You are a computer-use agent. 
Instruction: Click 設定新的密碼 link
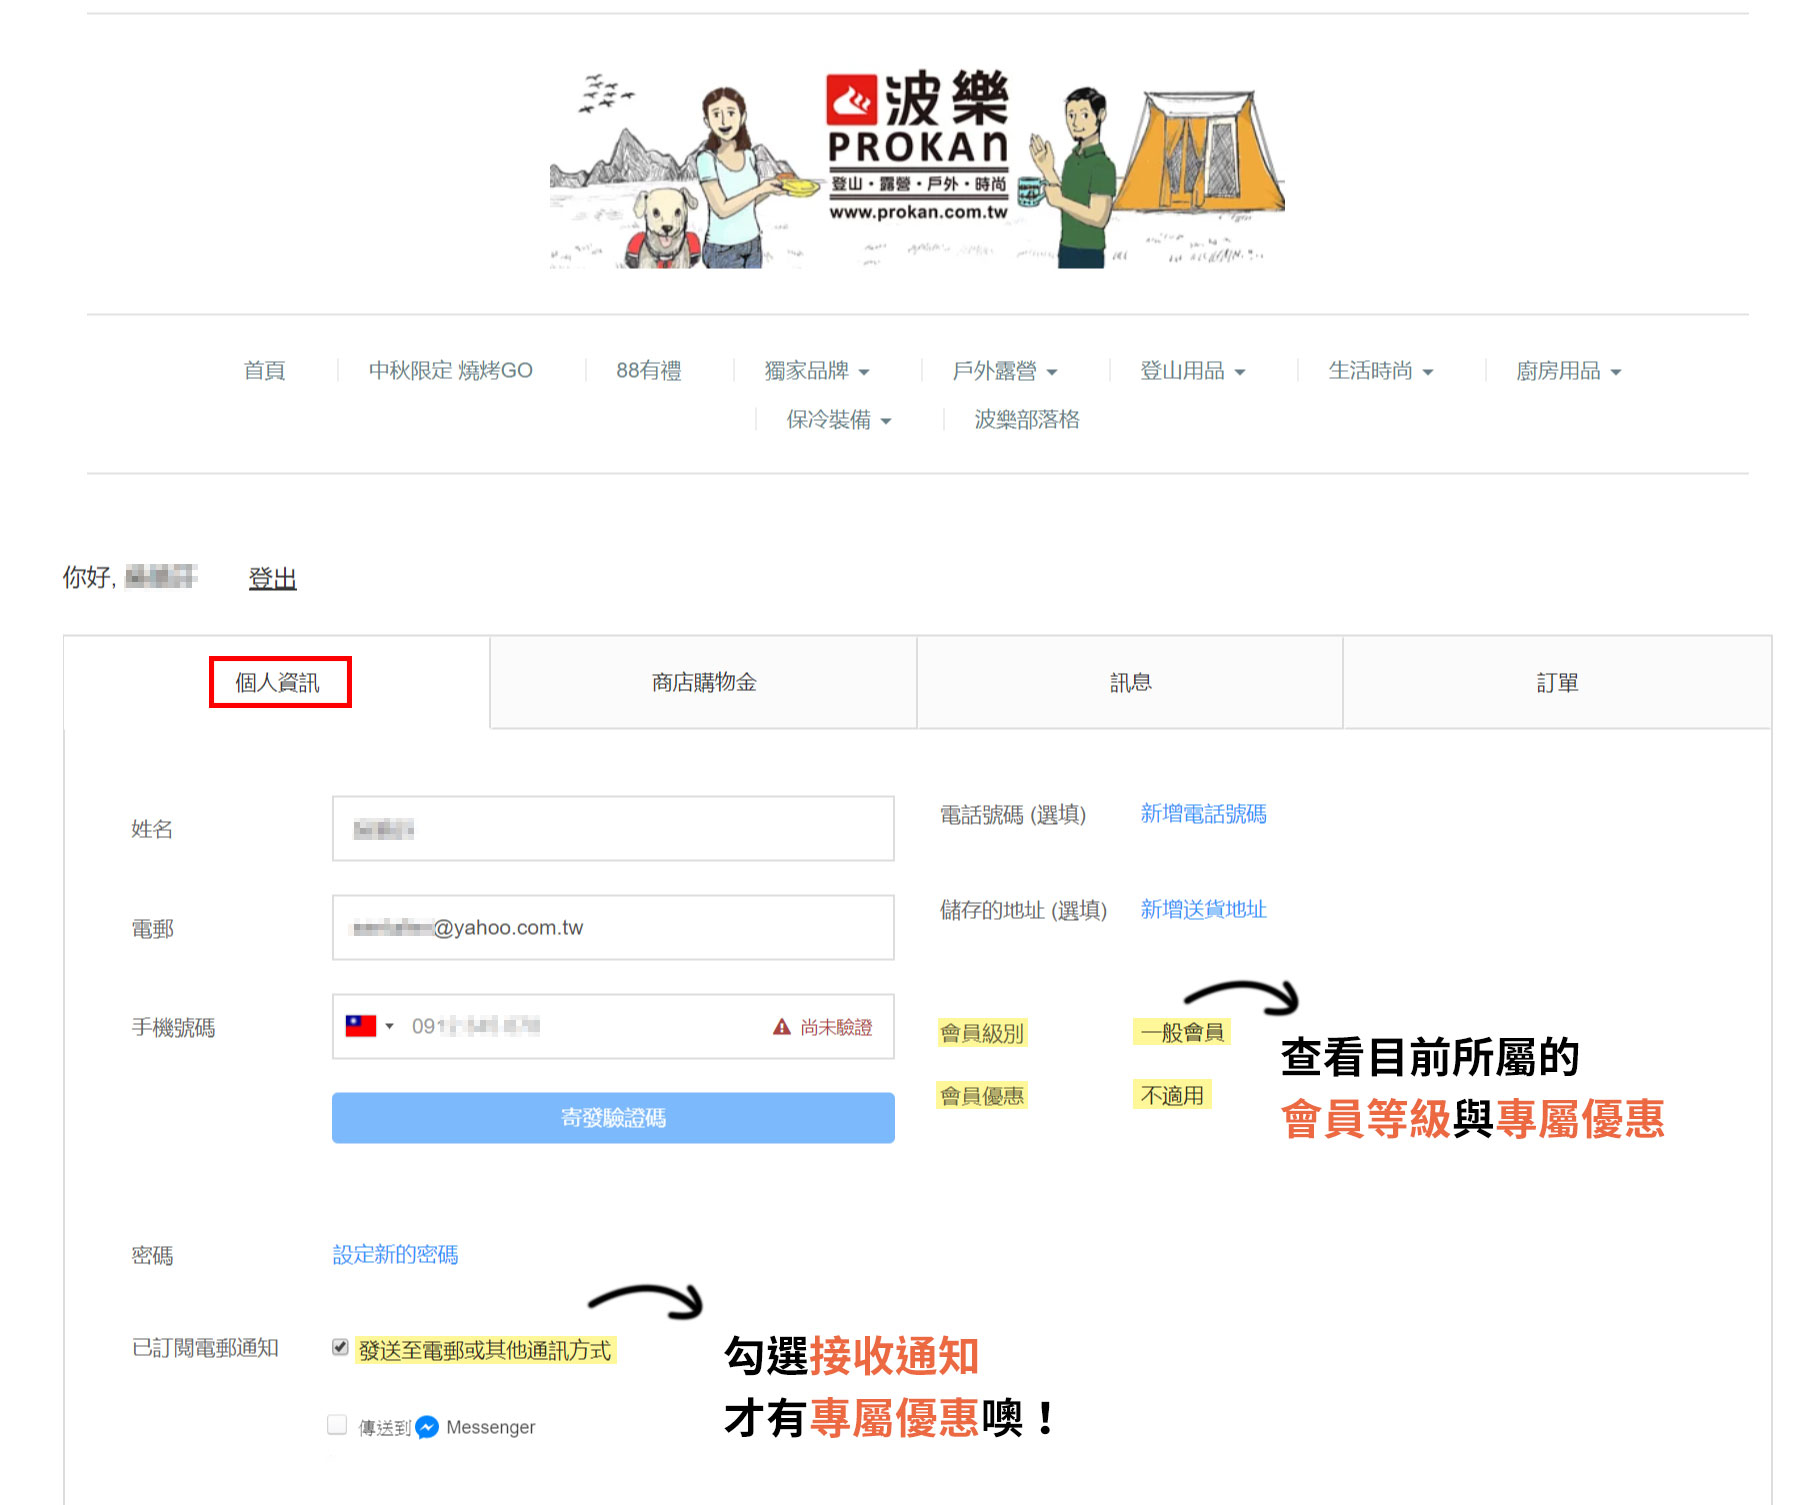tap(395, 1254)
